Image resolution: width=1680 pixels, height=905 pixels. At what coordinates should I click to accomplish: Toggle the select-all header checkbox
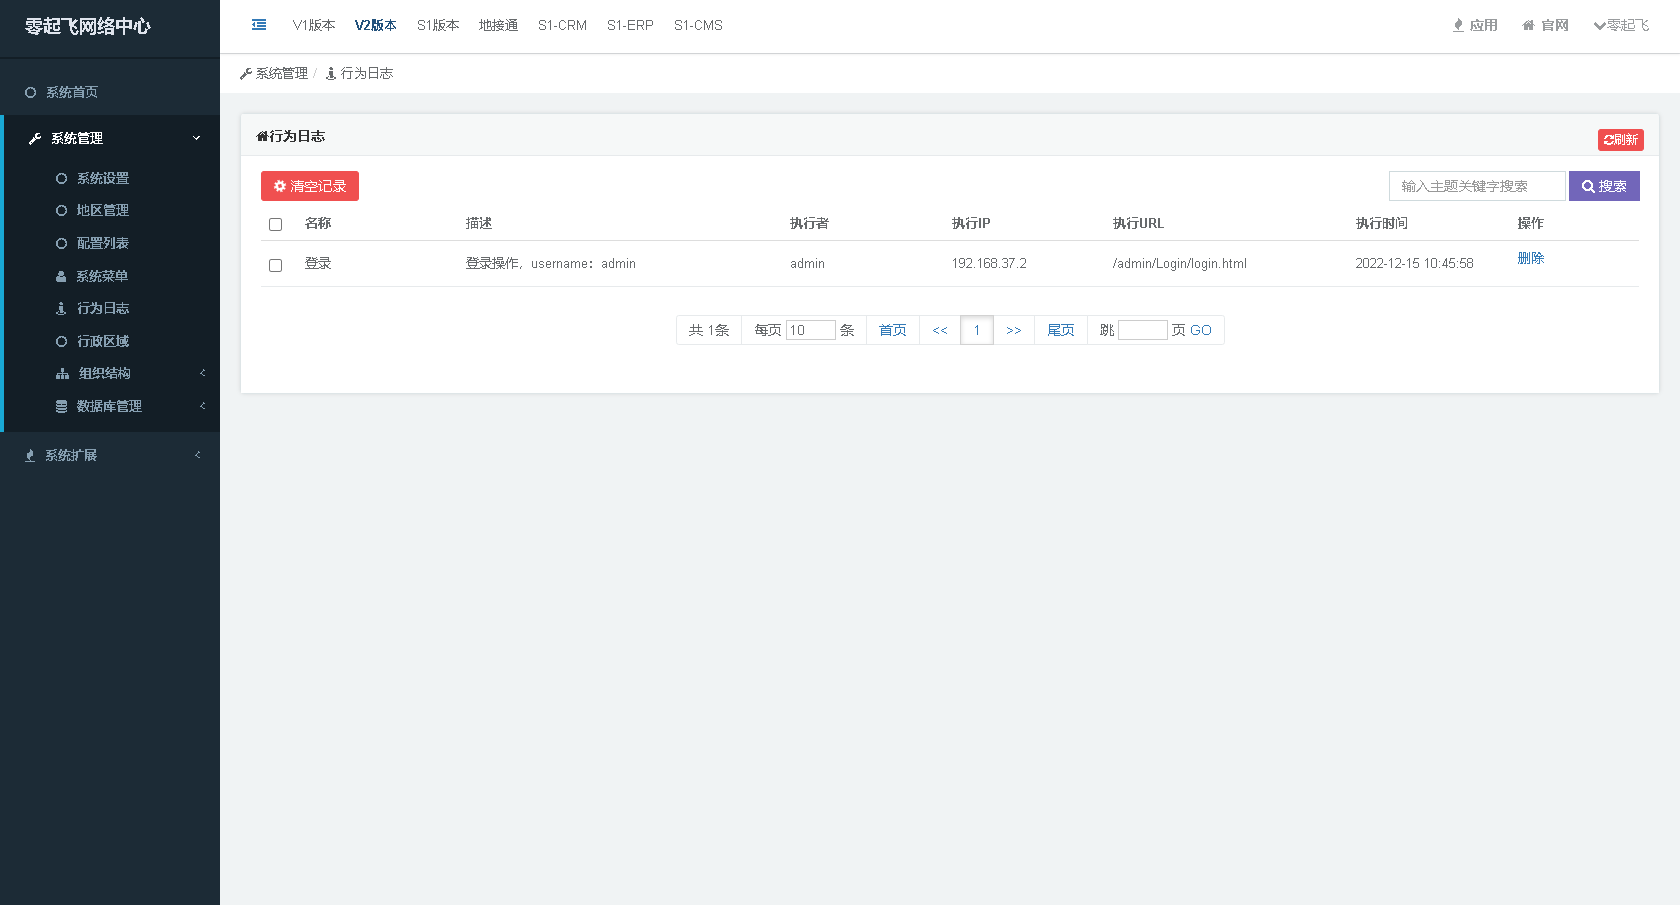point(276,224)
